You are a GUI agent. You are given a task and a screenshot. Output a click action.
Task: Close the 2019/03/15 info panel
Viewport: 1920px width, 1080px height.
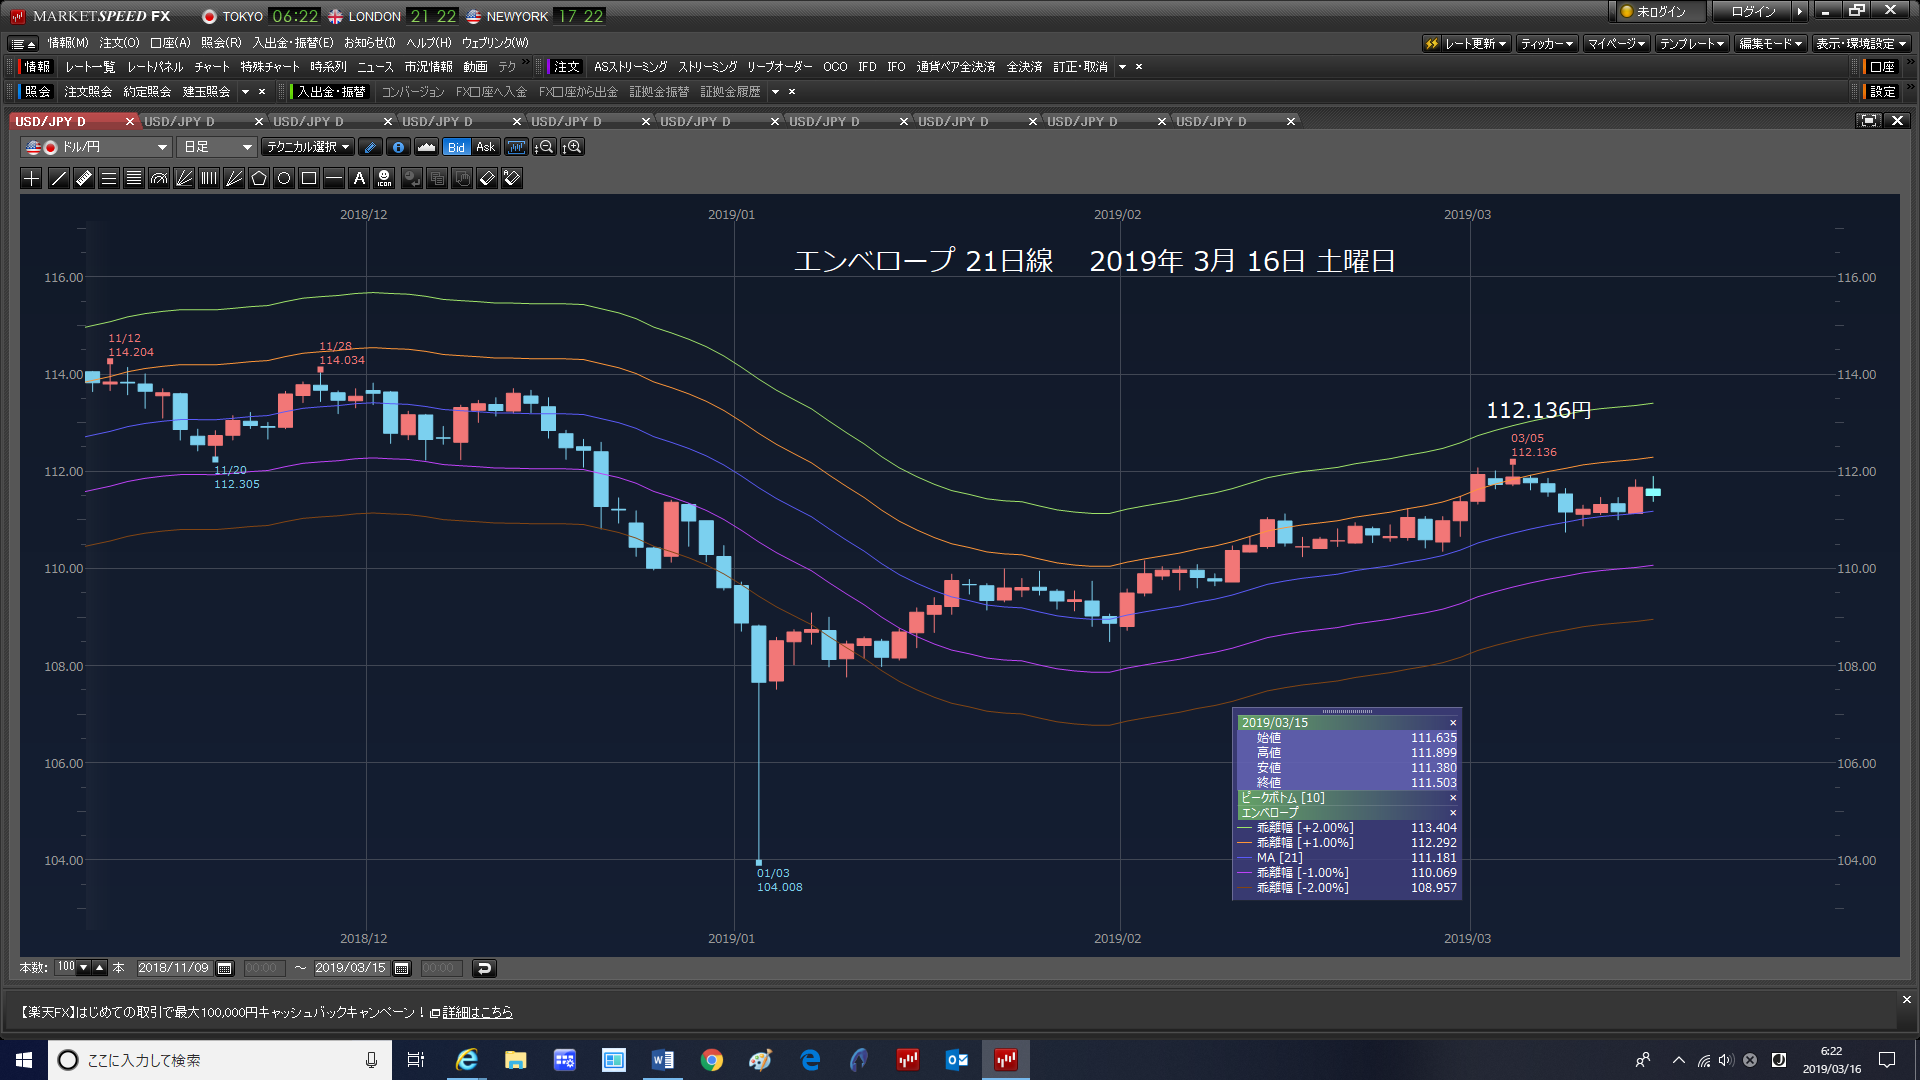(1453, 723)
